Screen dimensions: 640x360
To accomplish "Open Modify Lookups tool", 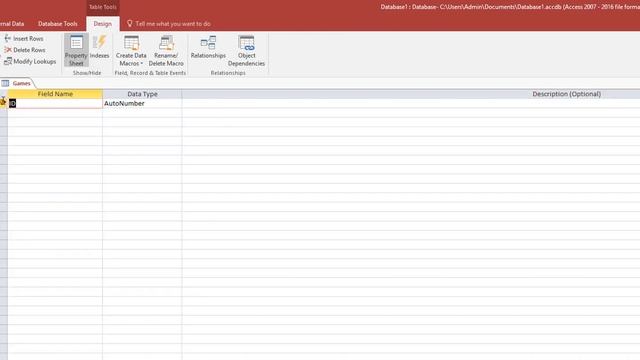I will [30, 61].
